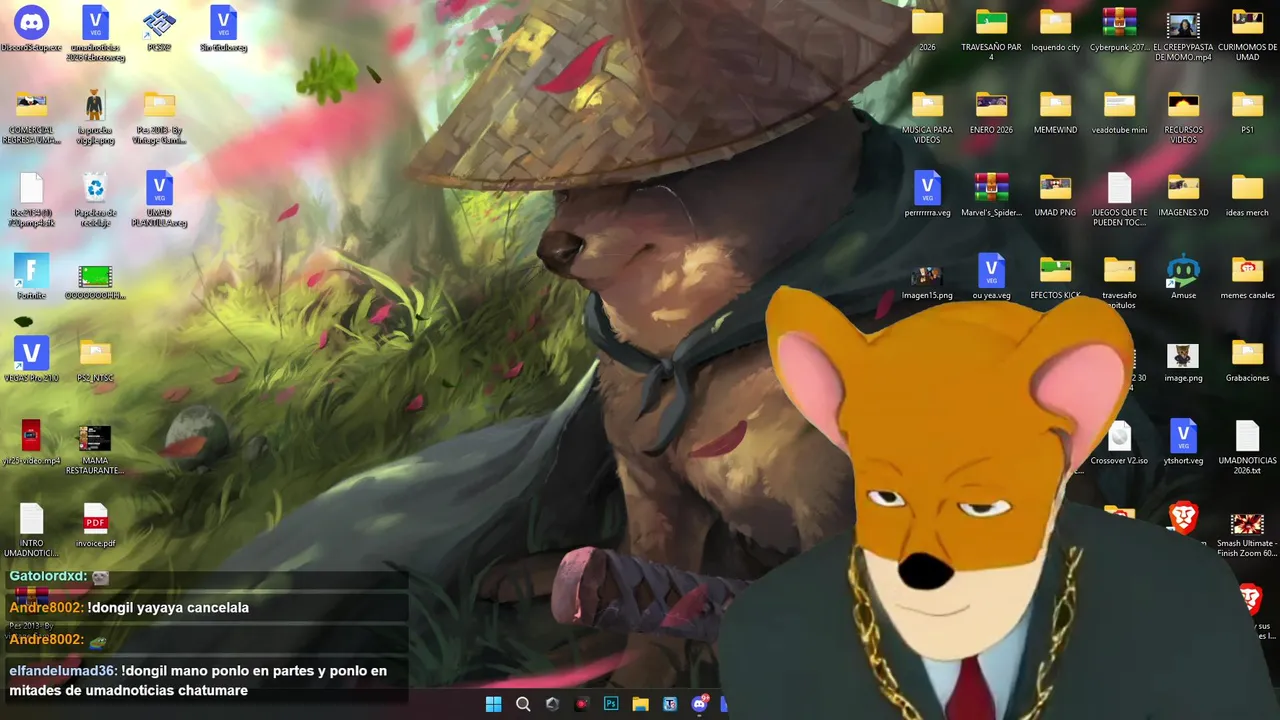The width and height of the screenshot is (1280, 720).
Task: Open the PS1 folder
Action: point(1247,105)
